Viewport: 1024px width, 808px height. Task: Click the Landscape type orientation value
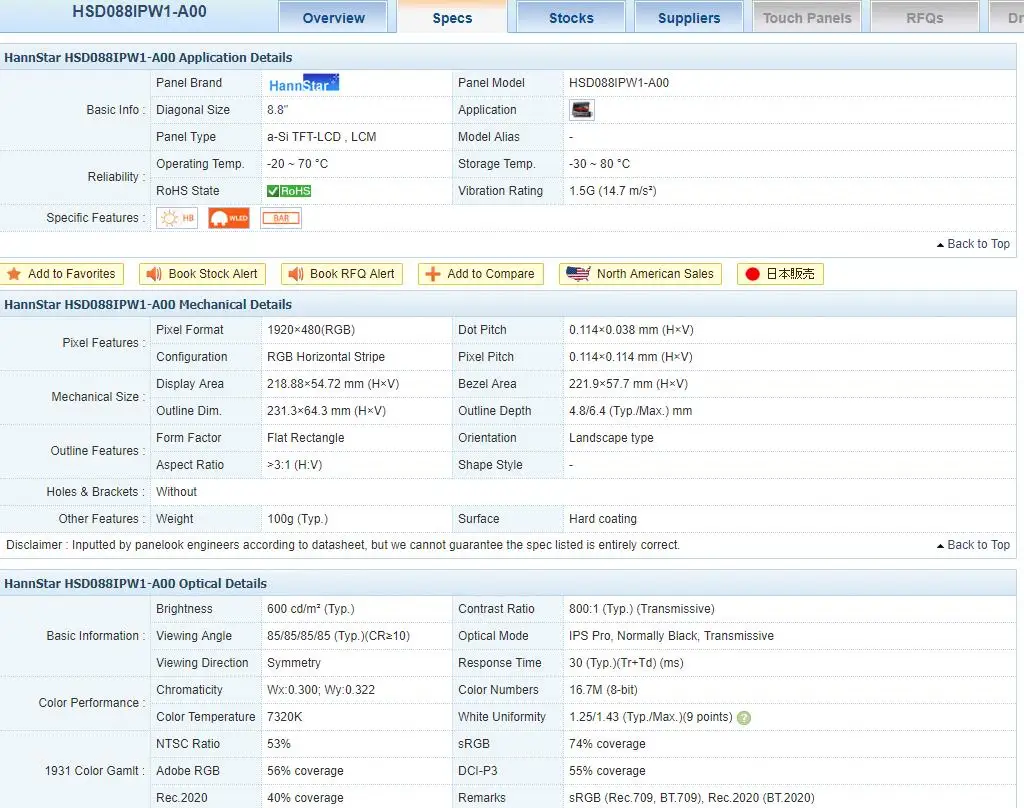(611, 438)
